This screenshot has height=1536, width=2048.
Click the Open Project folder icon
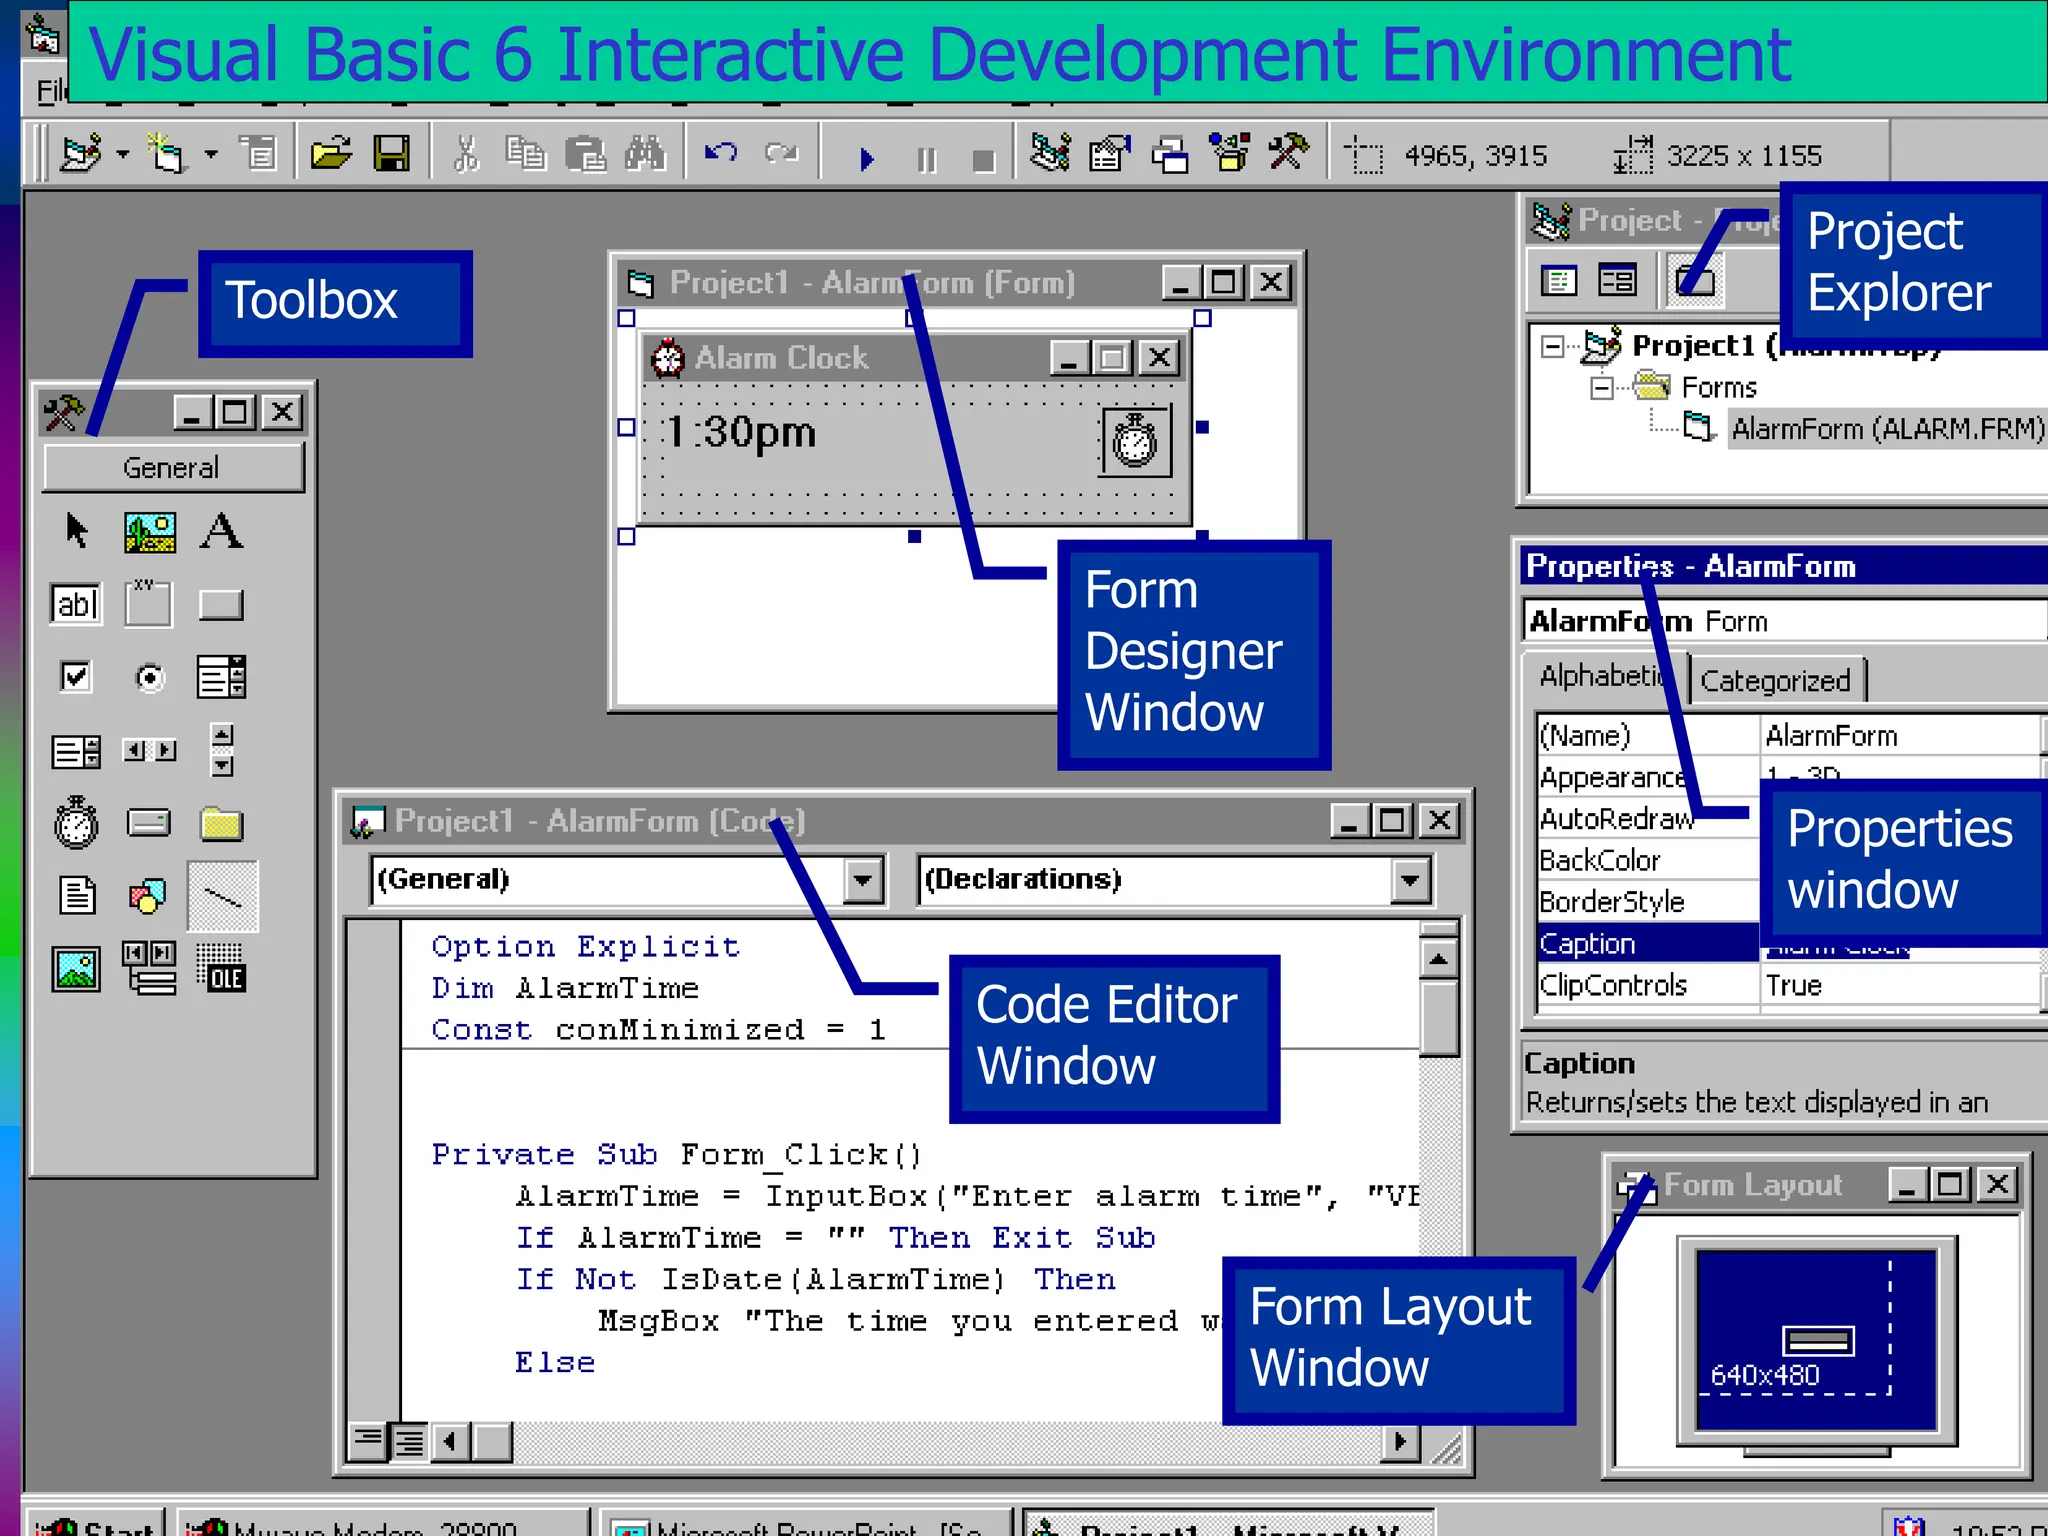tap(331, 155)
